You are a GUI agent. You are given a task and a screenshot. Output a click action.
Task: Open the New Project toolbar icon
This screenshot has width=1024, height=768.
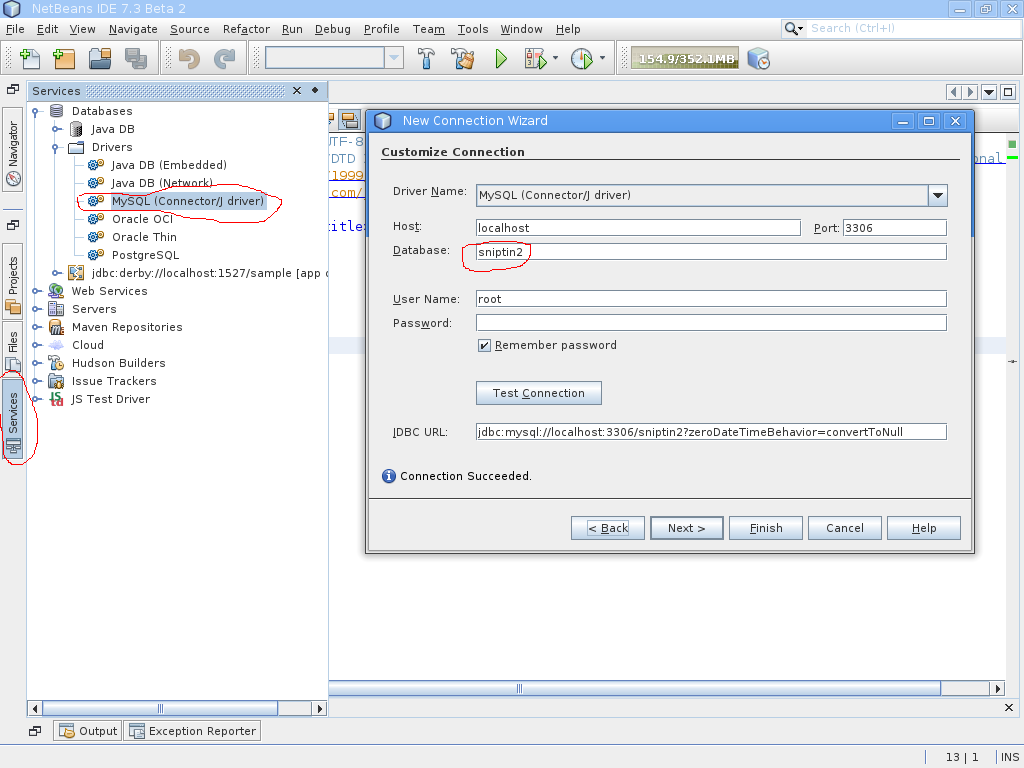[64, 58]
